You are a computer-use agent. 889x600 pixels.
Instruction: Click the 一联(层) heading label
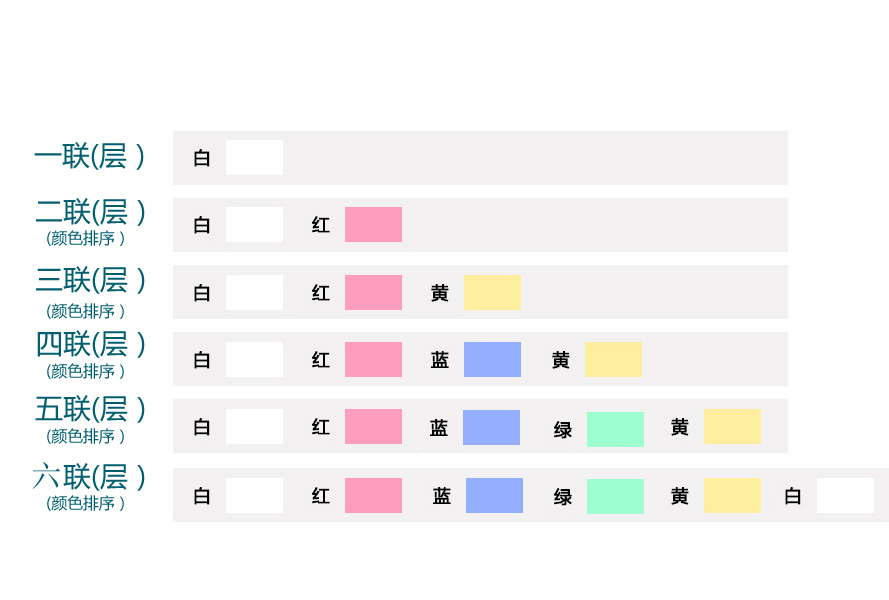pos(89,156)
